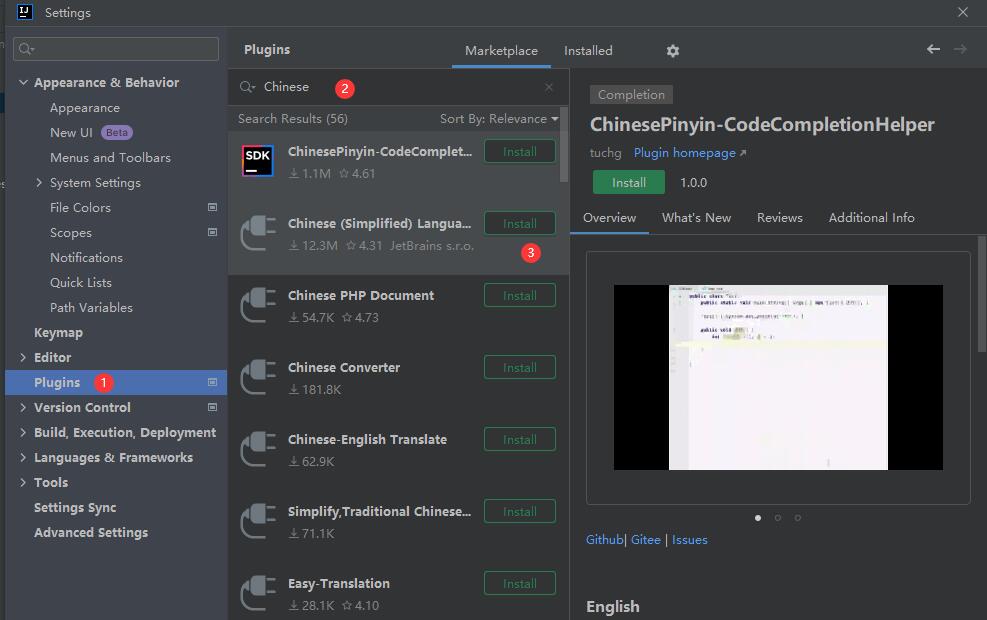Install Chinese (Simplified) Language pack
This screenshot has width=987, height=620.
[520, 223]
